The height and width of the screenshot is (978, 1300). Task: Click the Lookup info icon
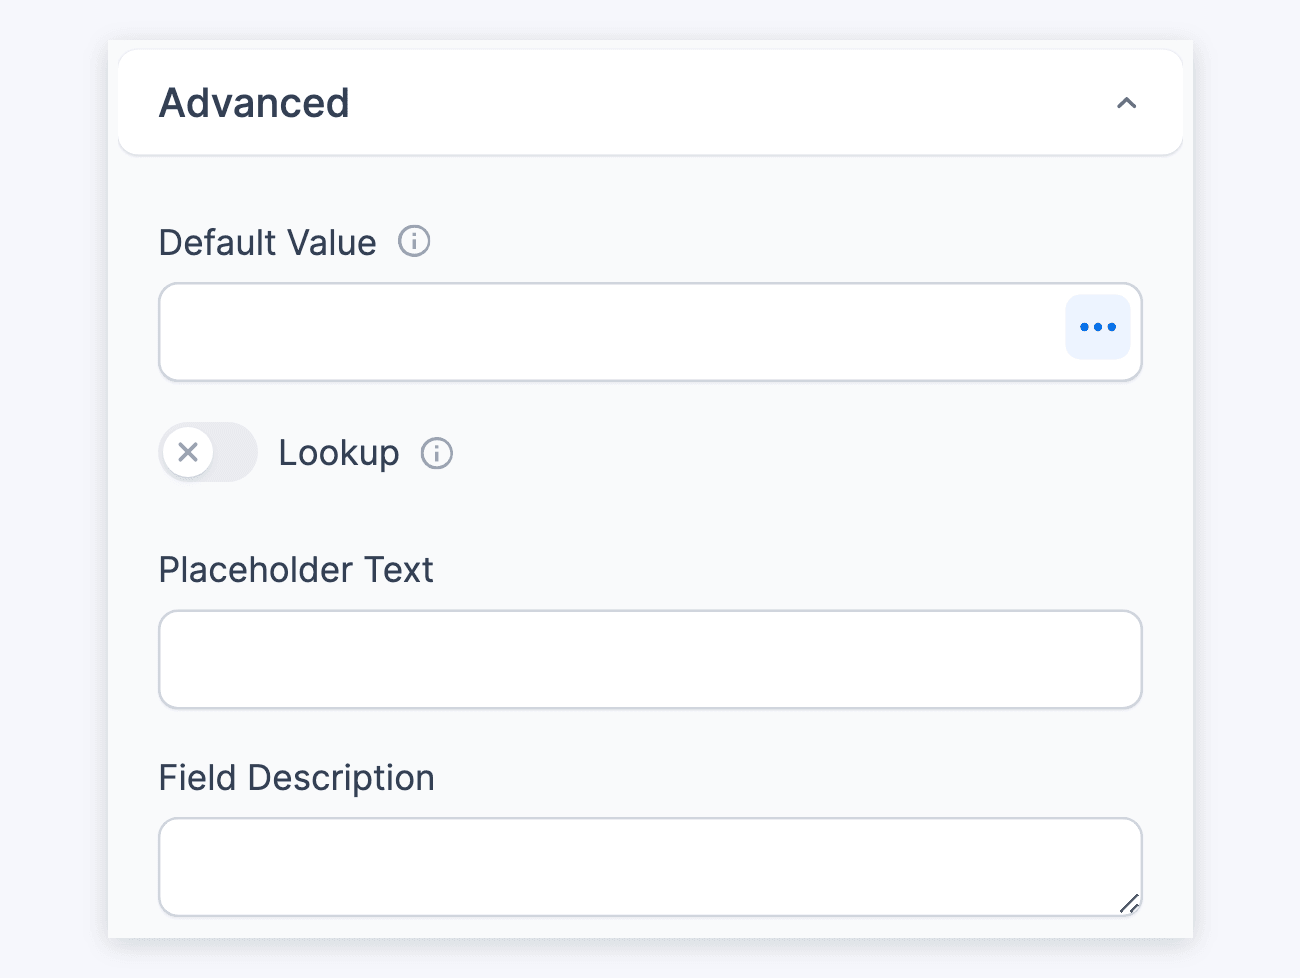pos(436,453)
